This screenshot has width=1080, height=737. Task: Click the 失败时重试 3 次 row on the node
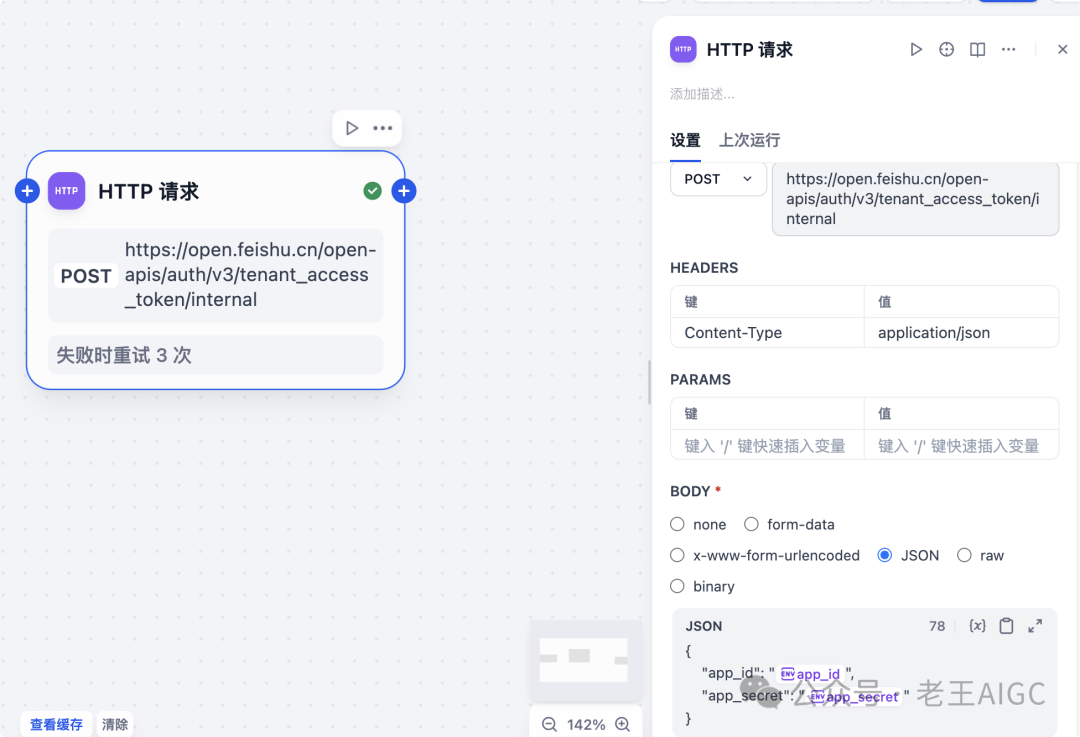tap(216, 355)
